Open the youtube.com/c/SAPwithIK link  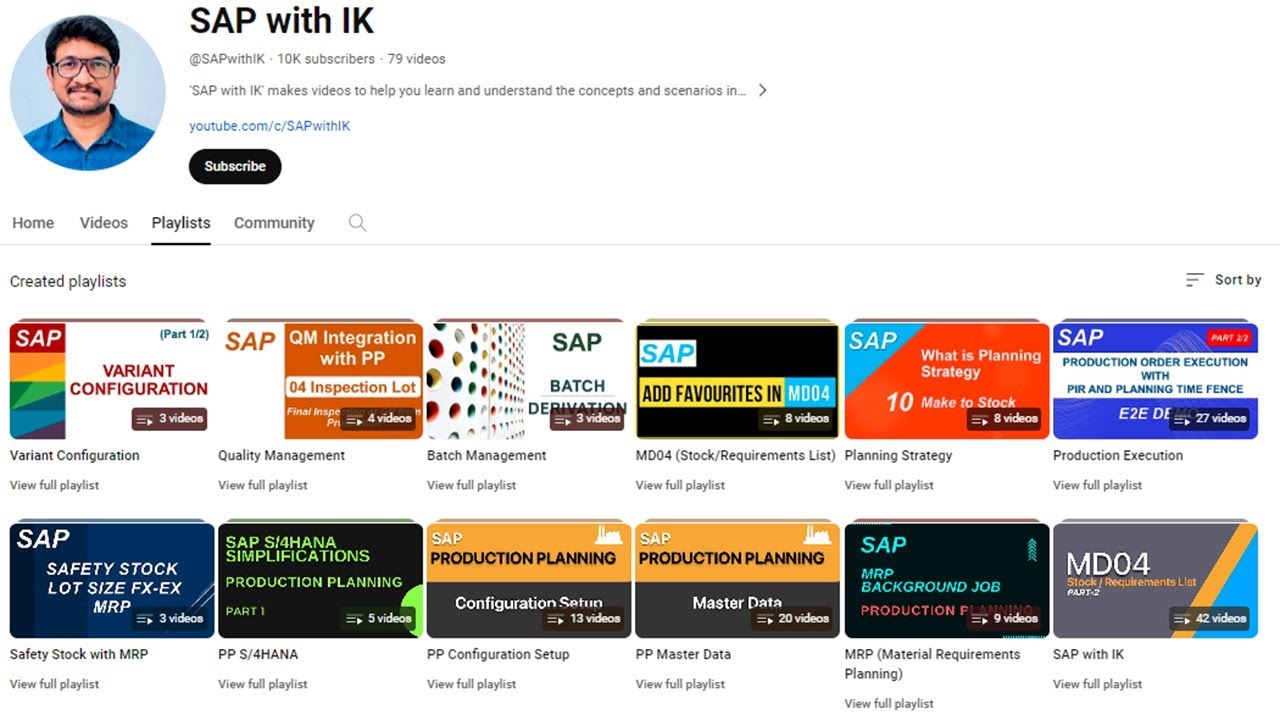(269, 126)
